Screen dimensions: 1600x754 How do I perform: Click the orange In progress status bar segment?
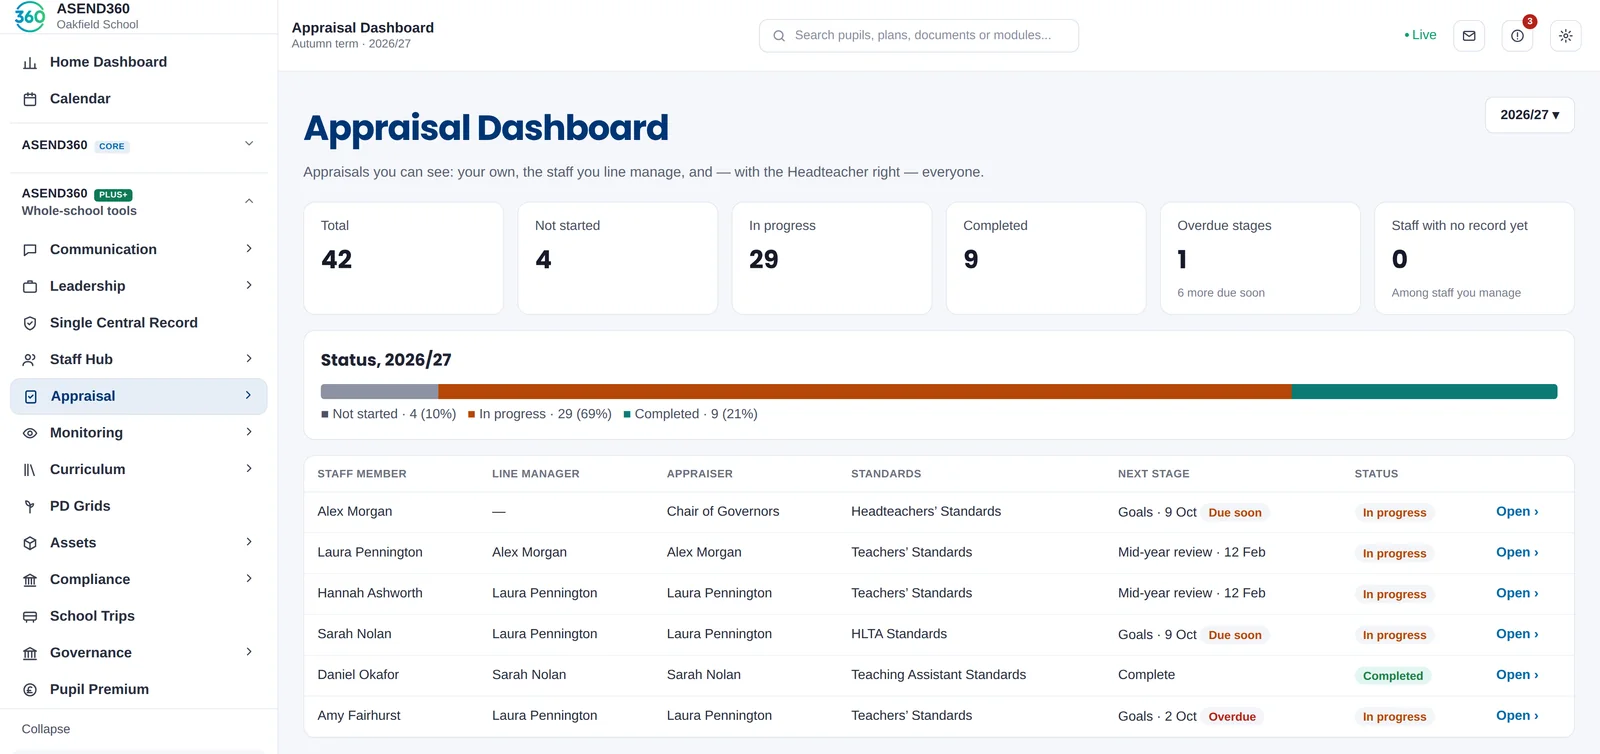click(865, 392)
